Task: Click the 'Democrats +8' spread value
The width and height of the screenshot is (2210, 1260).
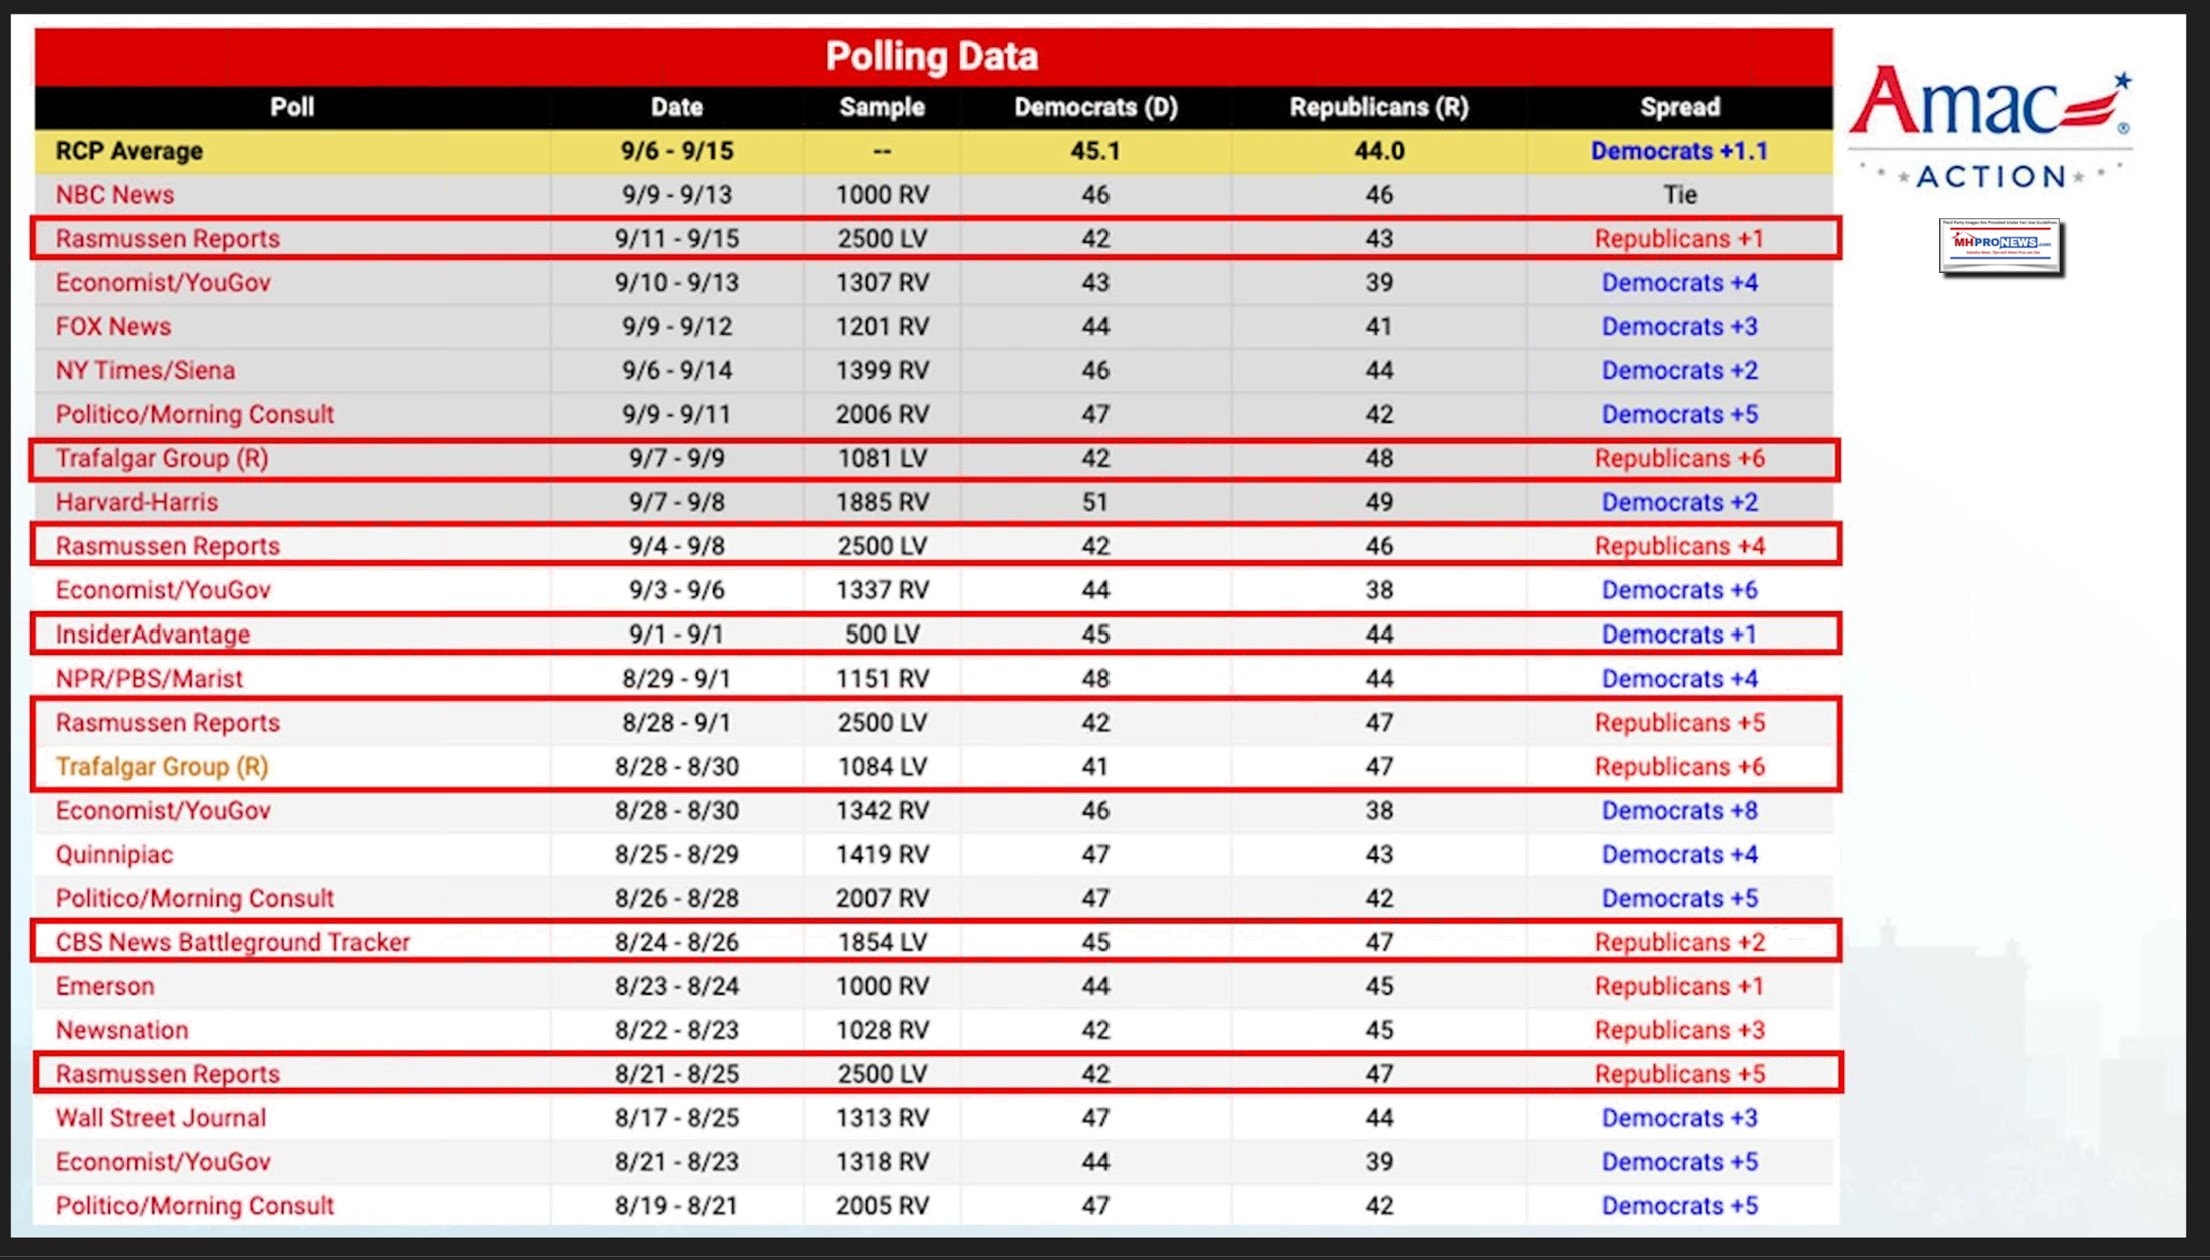Action: pos(1680,811)
